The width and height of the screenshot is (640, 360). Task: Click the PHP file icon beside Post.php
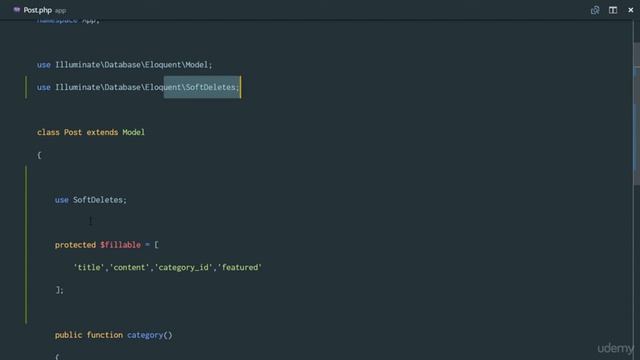click(x=16, y=10)
